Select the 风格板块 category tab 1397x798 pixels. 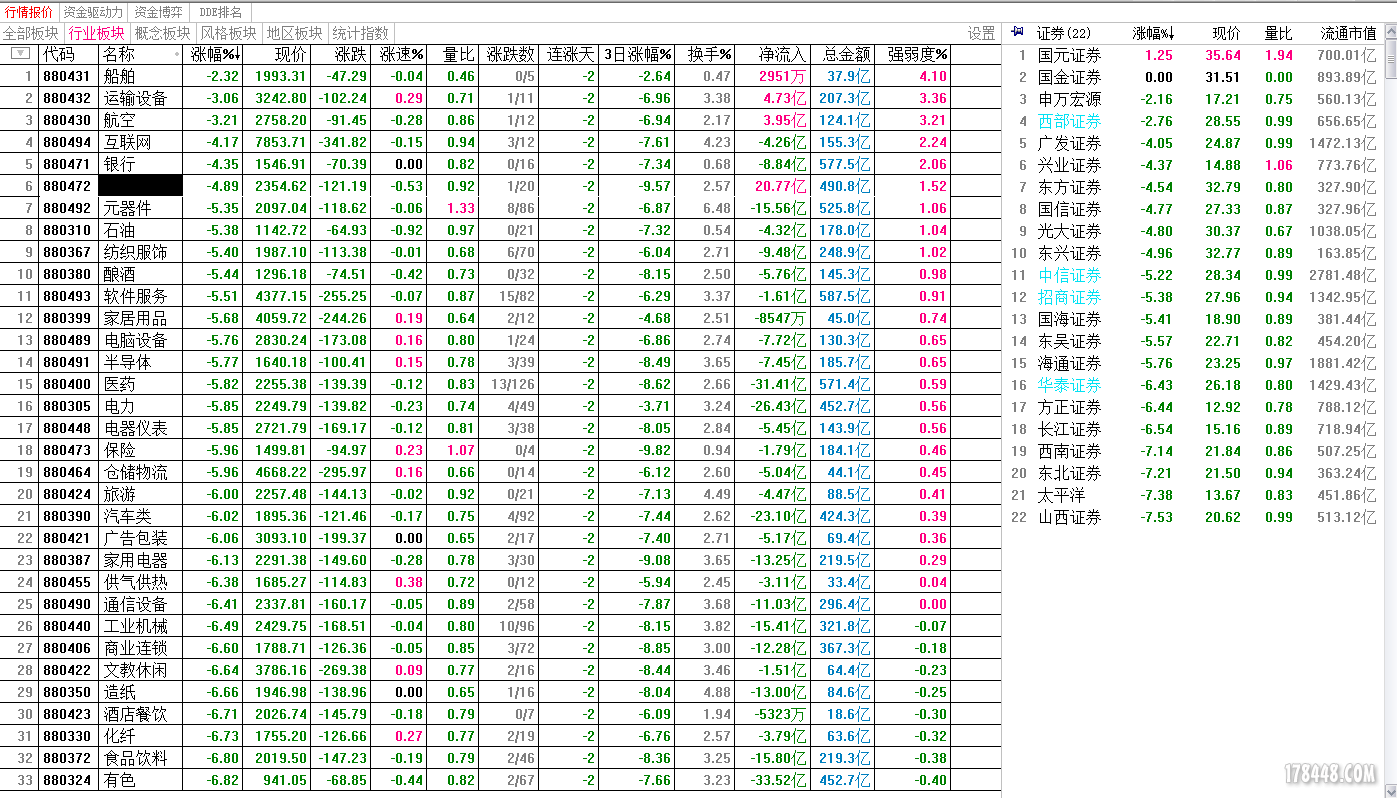228,33
